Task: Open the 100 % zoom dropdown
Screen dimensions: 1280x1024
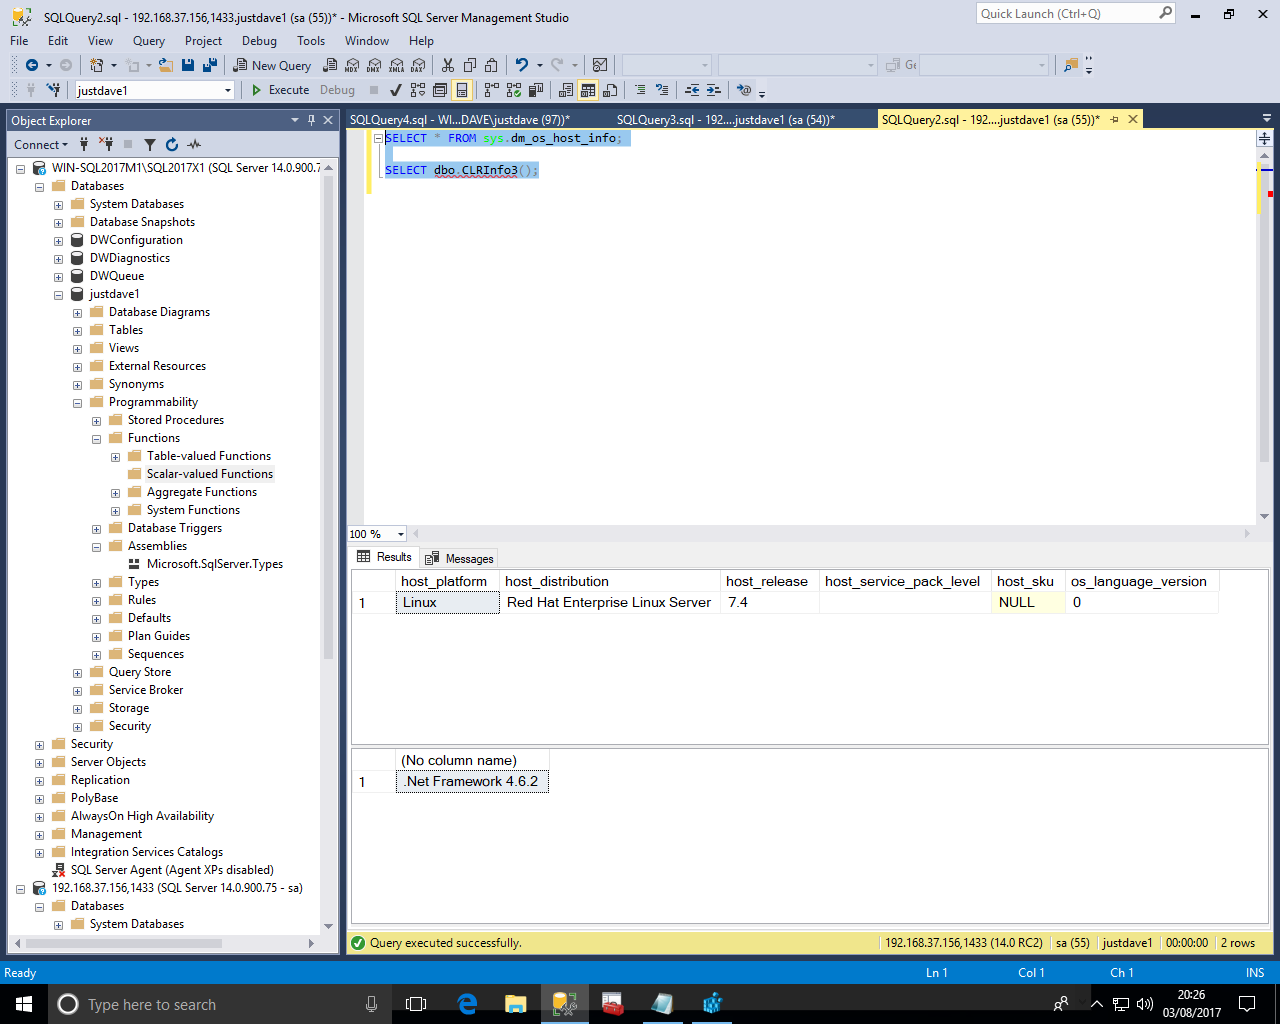Action: (400, 534)
